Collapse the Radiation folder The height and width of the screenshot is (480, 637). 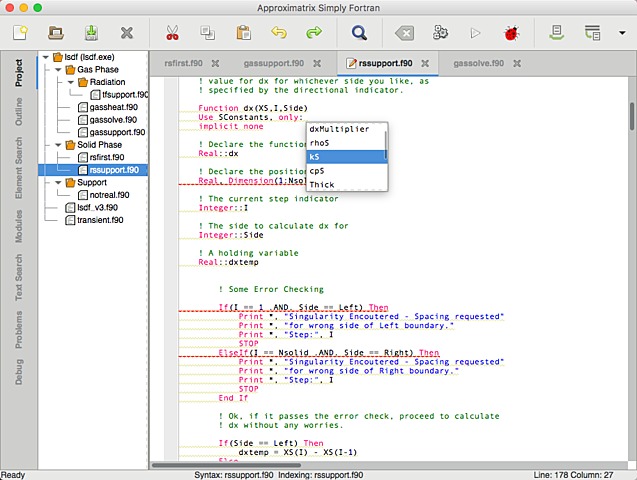coord(71,82)
